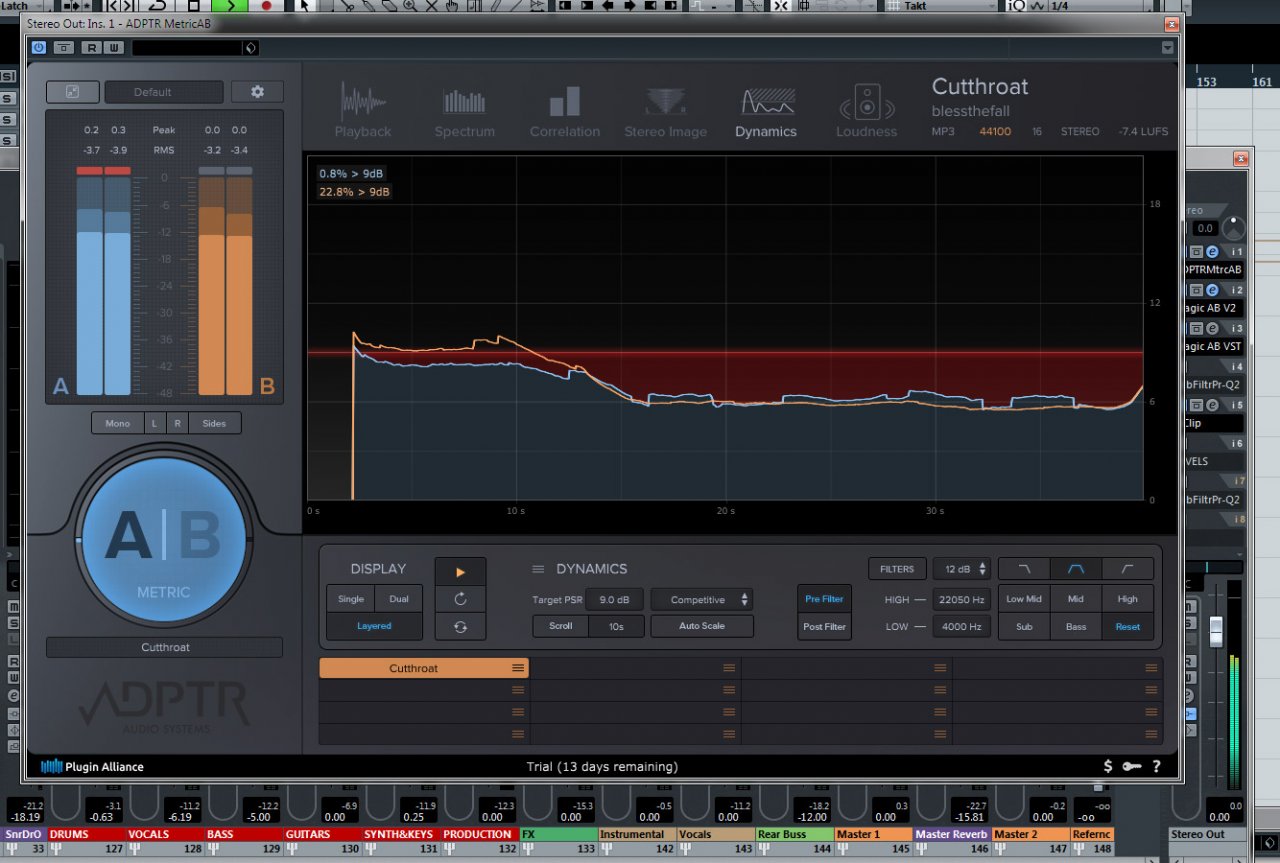Click the reset/rewind circular arrow icon
Image resolution: width=1280 pixels, height=863 pixels.
(460, 599)
